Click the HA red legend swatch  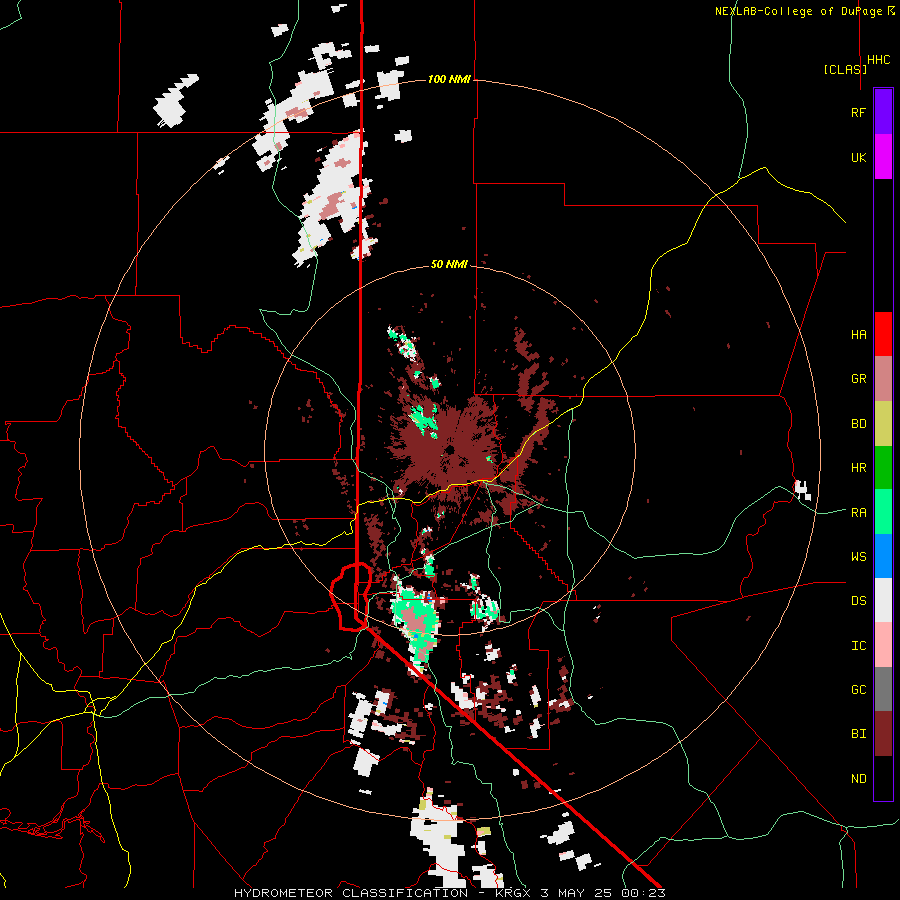[883, 334]
